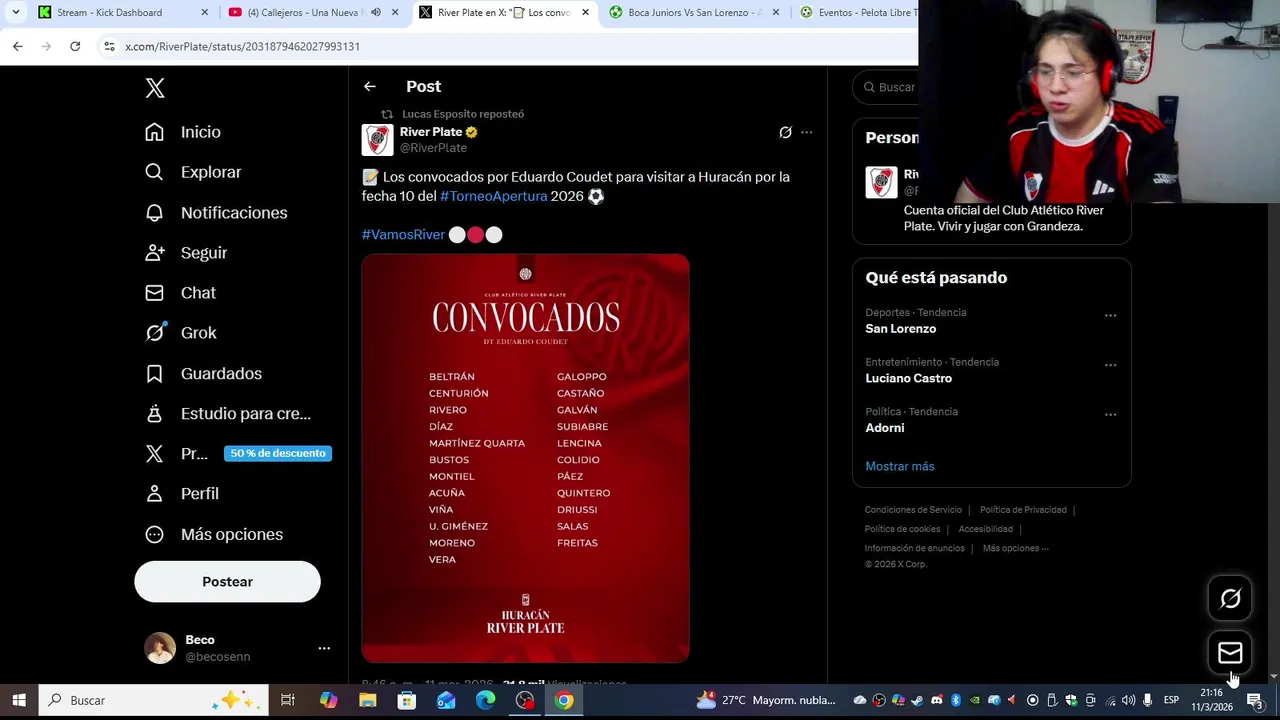Go back using the Post back arrow
Screen dimensions: 1280x720
(370, 87)
